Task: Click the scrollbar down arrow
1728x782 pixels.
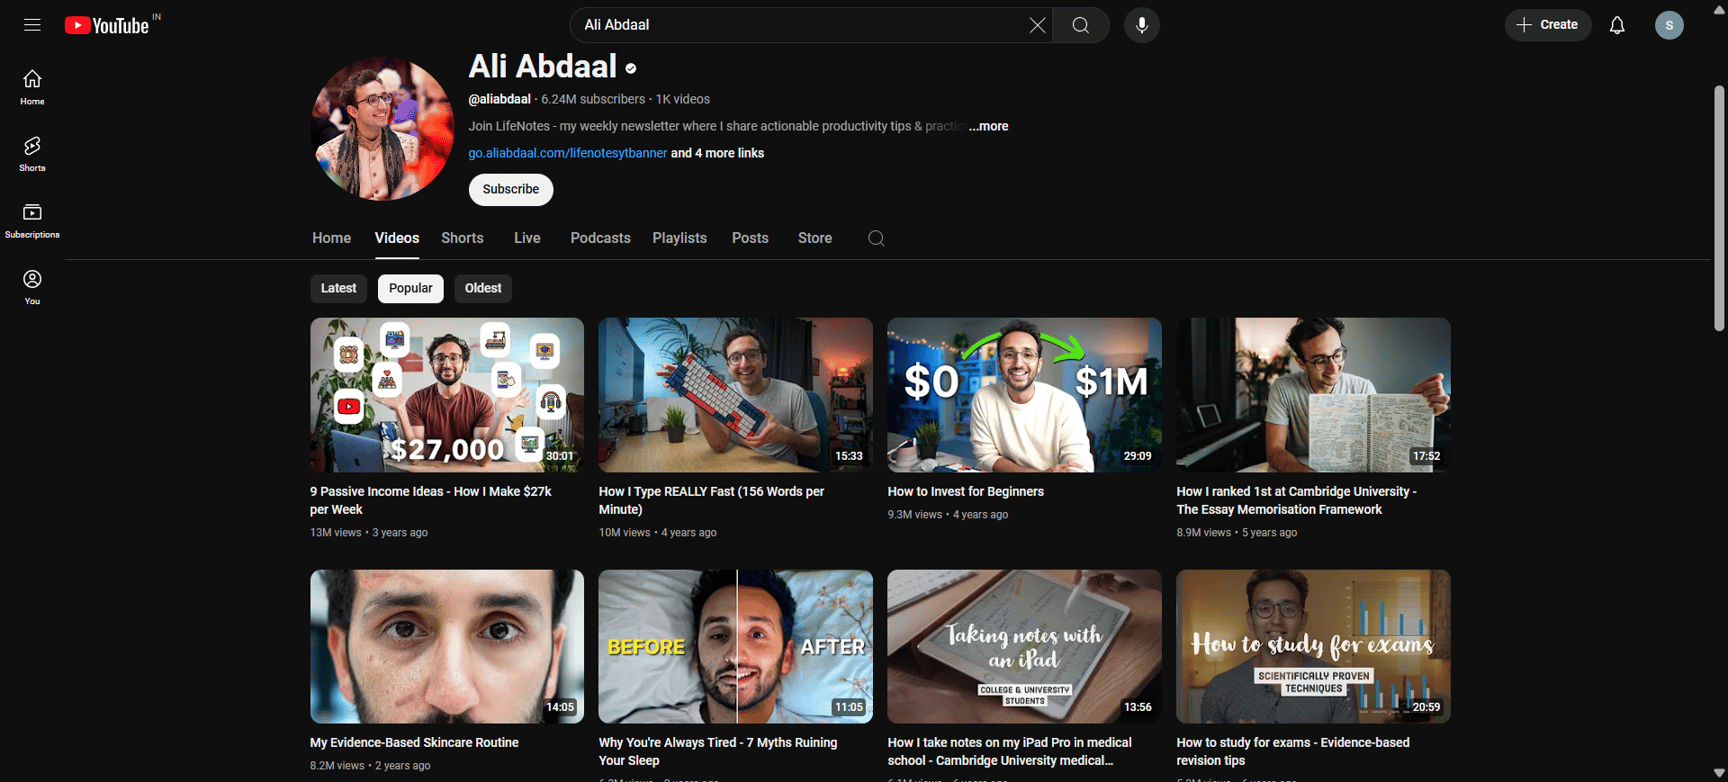Action: [1719, 773]
